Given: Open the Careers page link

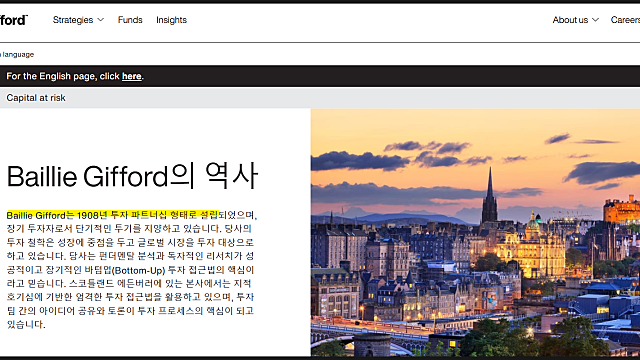Looking at the screenshot, I should [625, 20].
